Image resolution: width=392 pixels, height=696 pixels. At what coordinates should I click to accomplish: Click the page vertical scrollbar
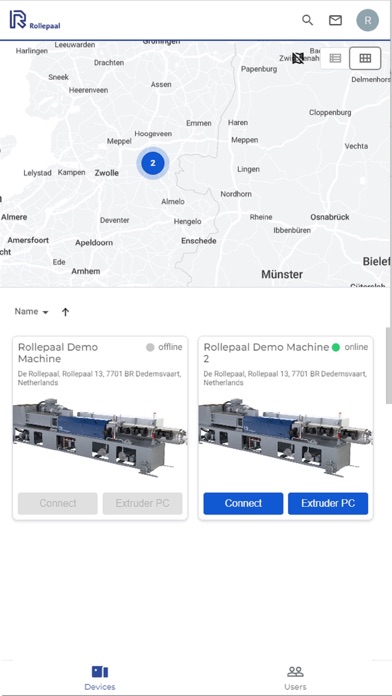pyautogui.click(x=389, y=365)
